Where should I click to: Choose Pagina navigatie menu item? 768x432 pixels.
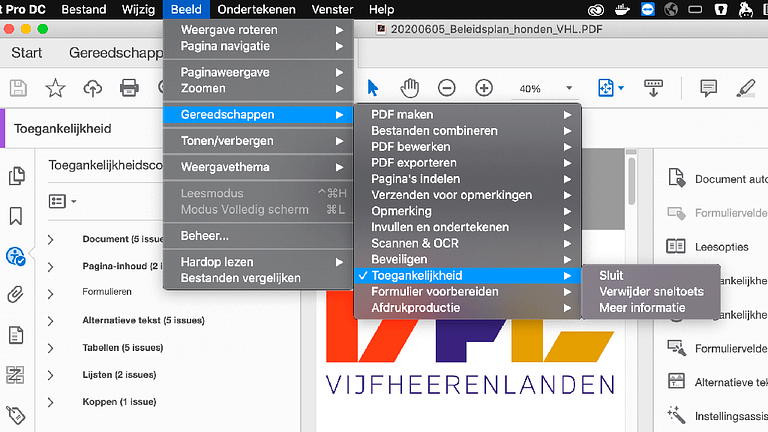(x=258, y=46)
